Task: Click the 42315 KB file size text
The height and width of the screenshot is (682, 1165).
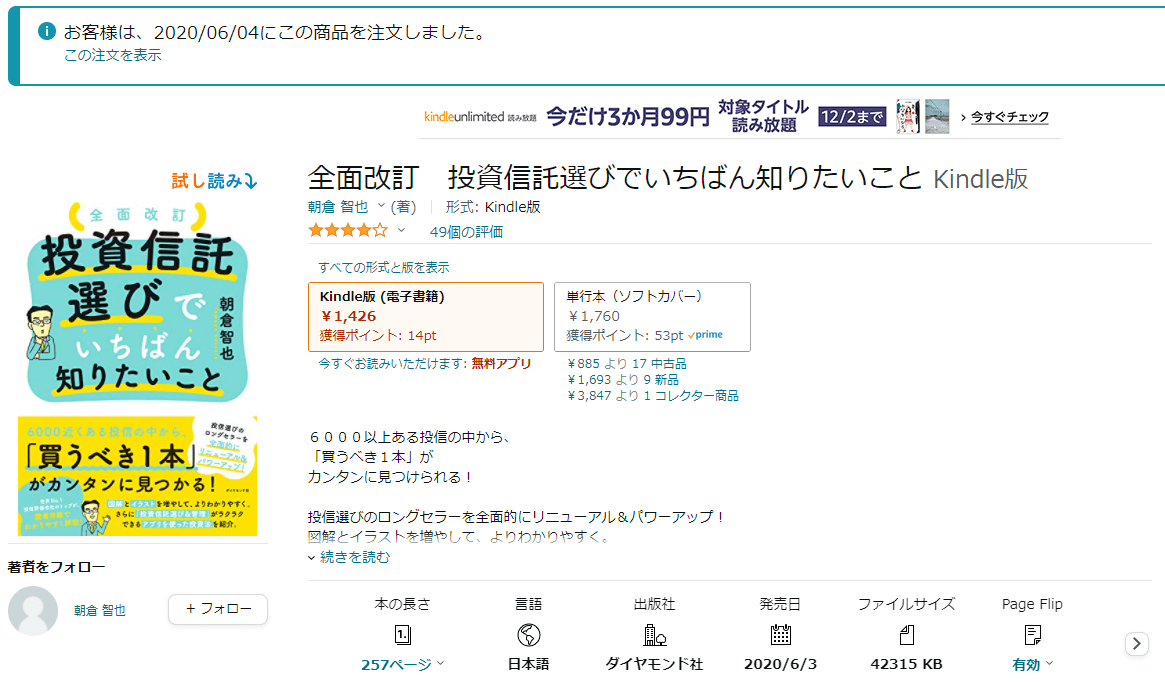Action: 906,664
